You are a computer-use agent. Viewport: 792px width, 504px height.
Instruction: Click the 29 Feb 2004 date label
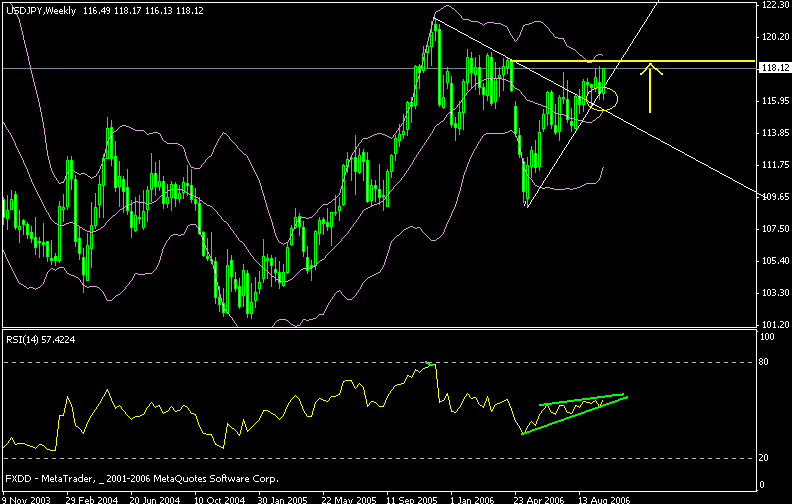pyautogui.click(x=91, y=499)
